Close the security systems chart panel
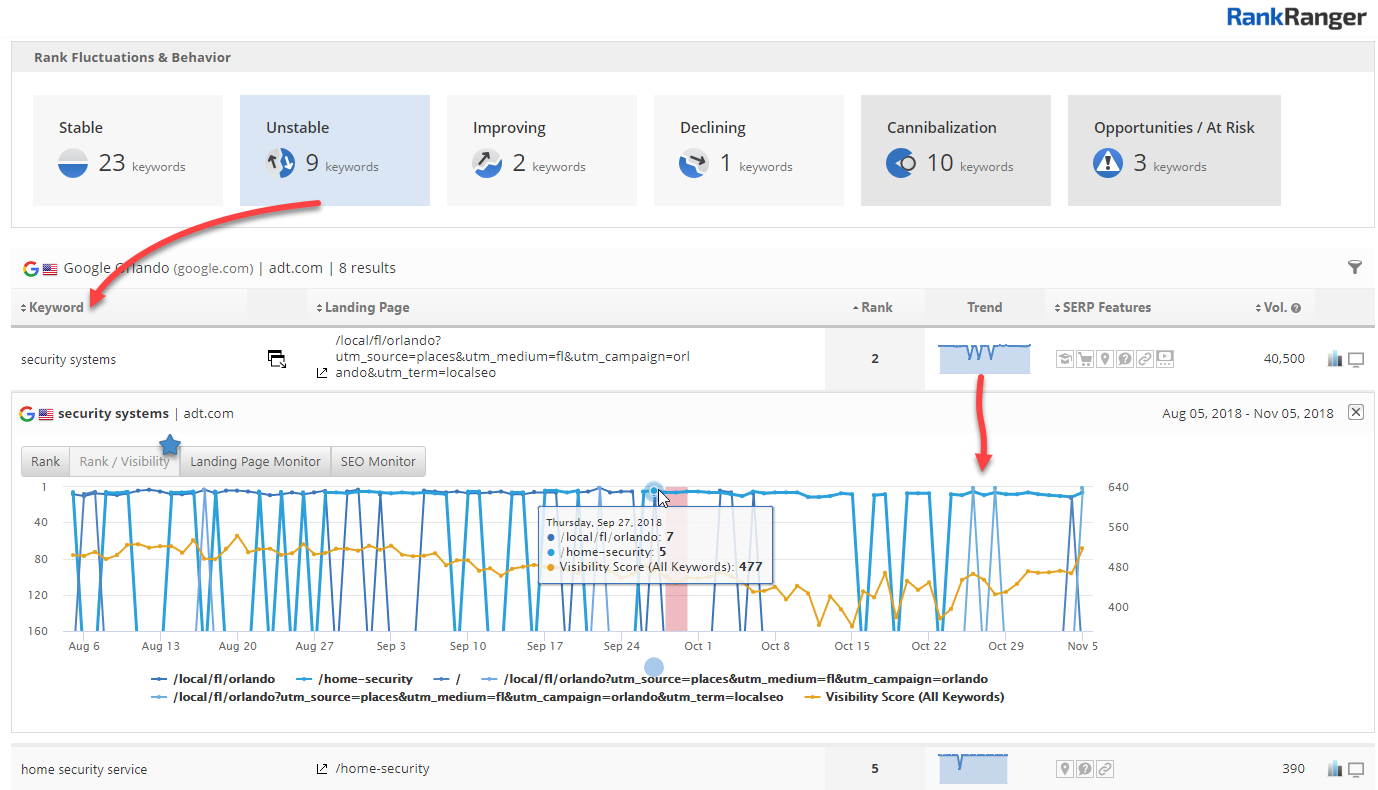This screenshot has width=1378, height=790. click(x=1356, y=412)
